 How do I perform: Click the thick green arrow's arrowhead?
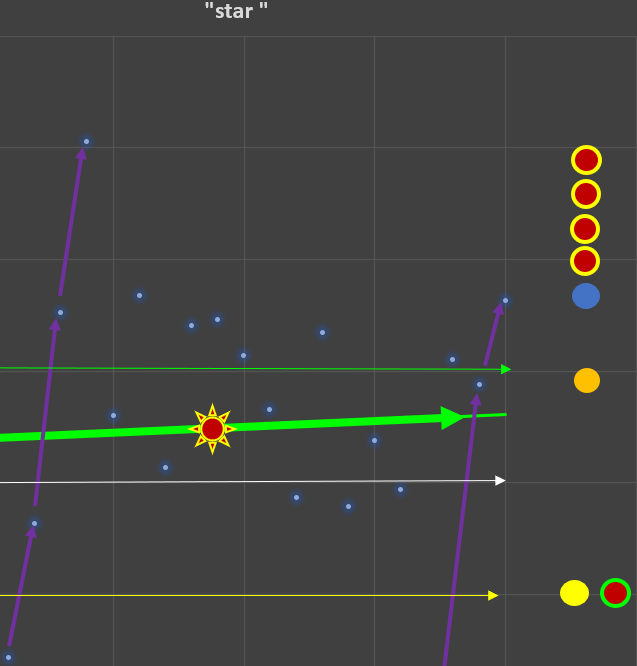452,418
